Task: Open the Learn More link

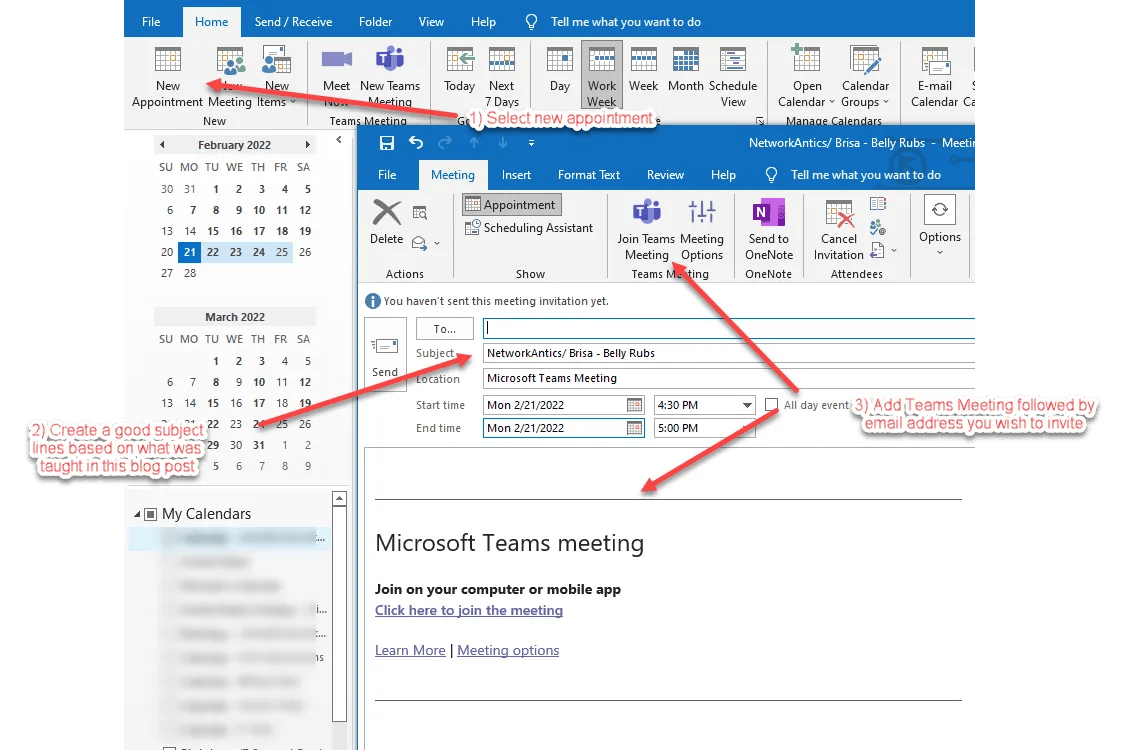Action: tap(410, 651)
